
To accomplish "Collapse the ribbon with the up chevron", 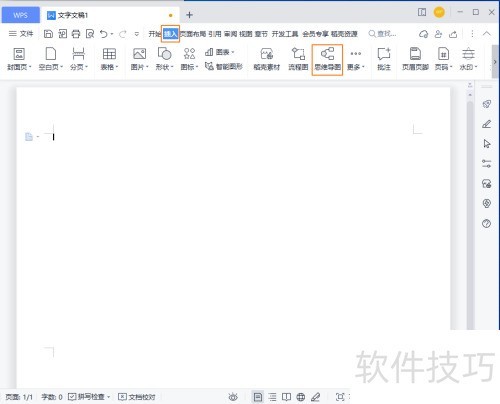I will 487,34.
